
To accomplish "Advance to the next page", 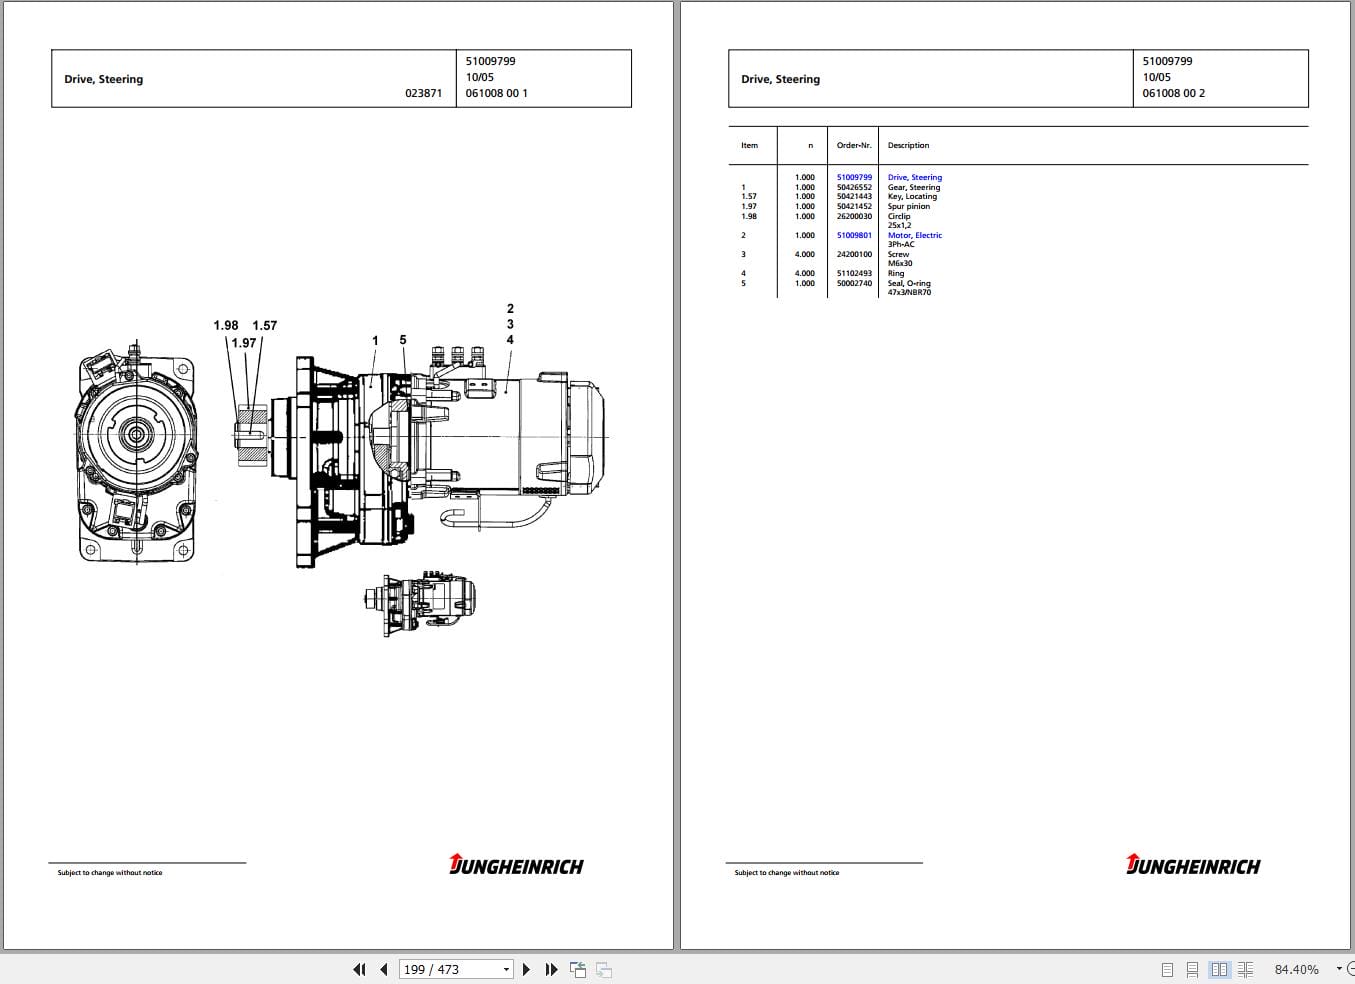I will 527,969.
